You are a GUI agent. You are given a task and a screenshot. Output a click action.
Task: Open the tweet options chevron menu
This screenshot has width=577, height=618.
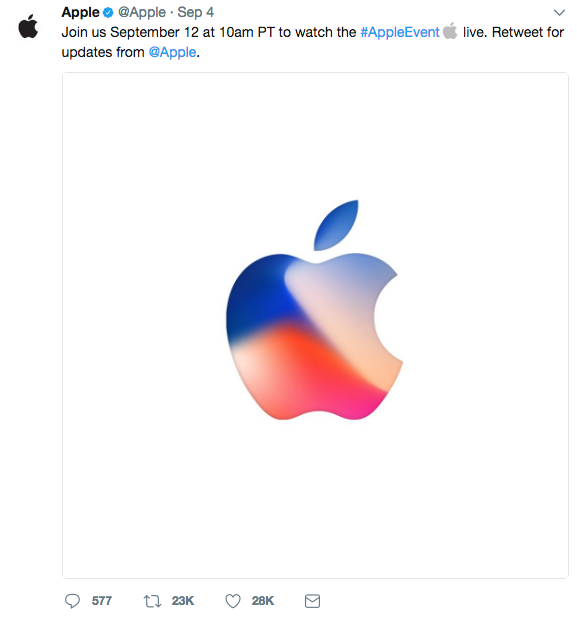(x=559, y=13)
